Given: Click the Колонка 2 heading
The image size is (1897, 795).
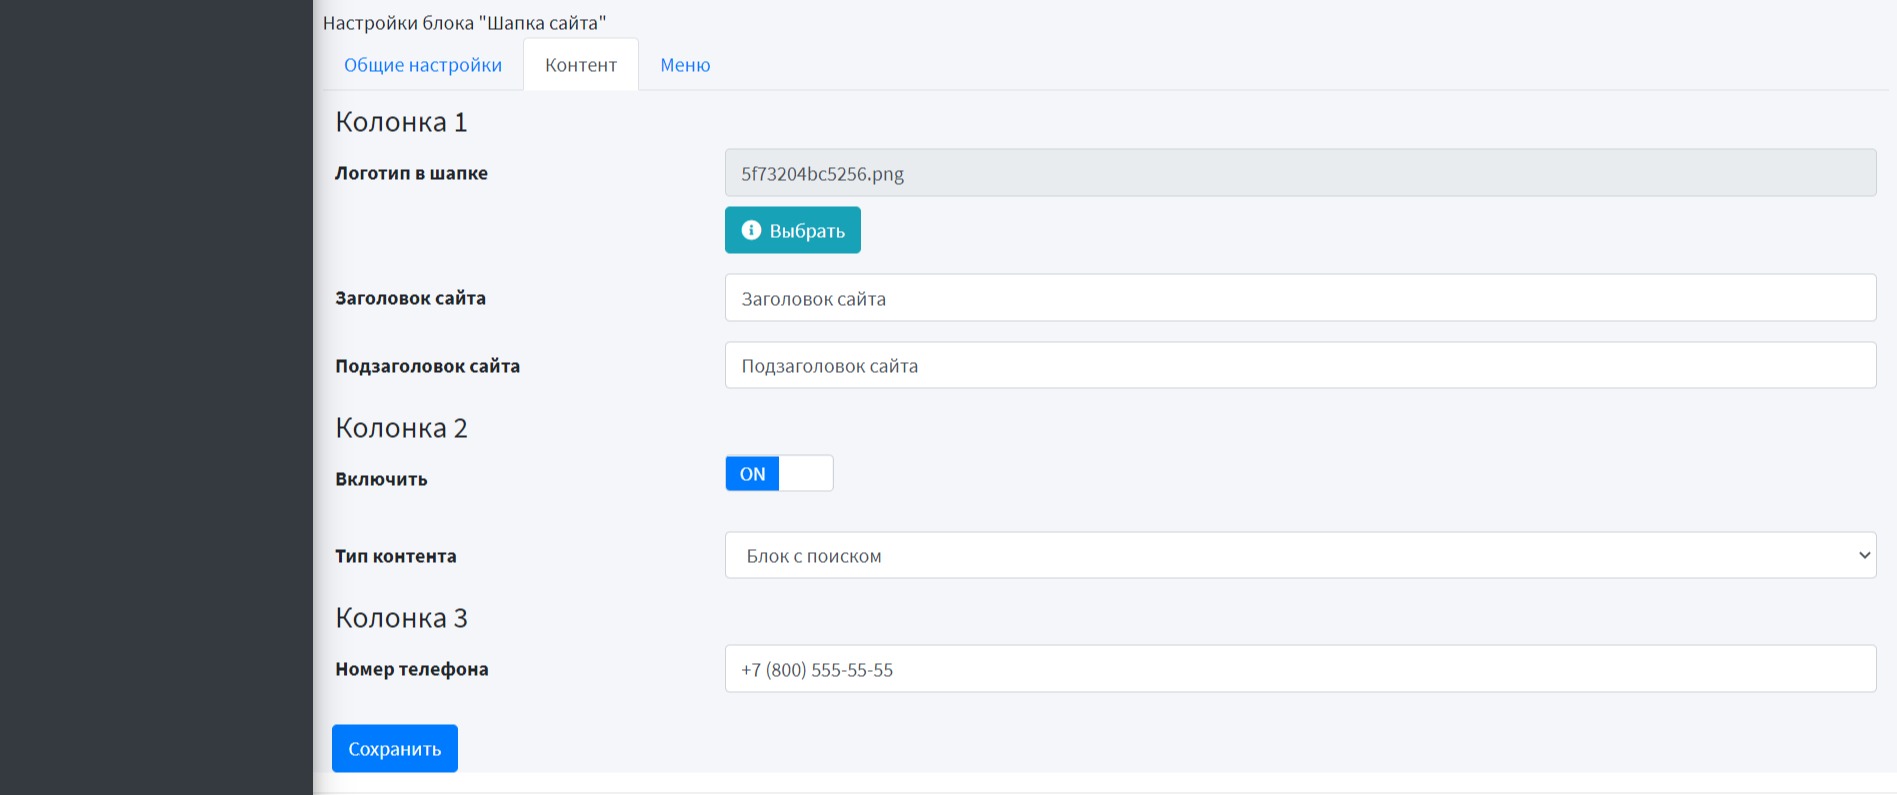Looking at the screenshot, I should 401,428.
